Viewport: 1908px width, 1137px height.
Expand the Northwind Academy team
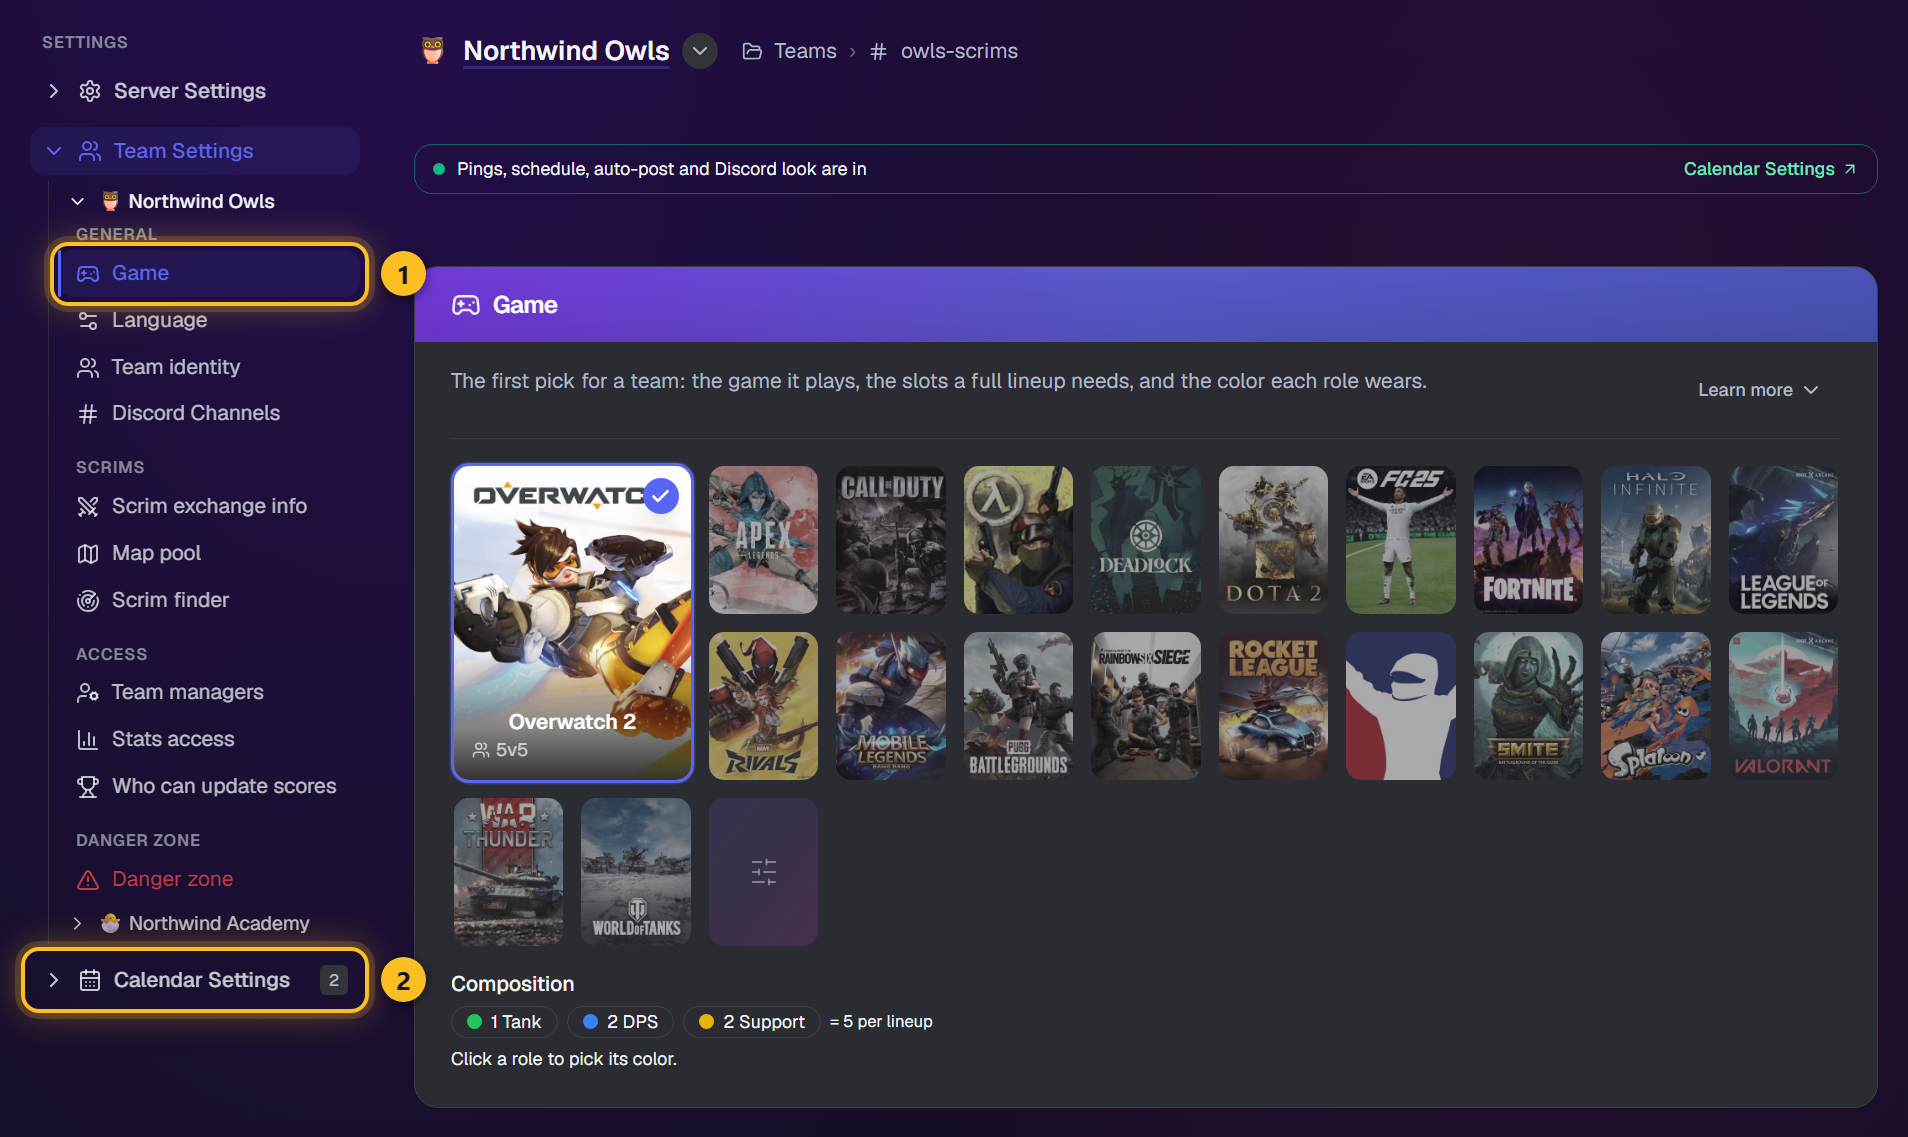[77, 923]
